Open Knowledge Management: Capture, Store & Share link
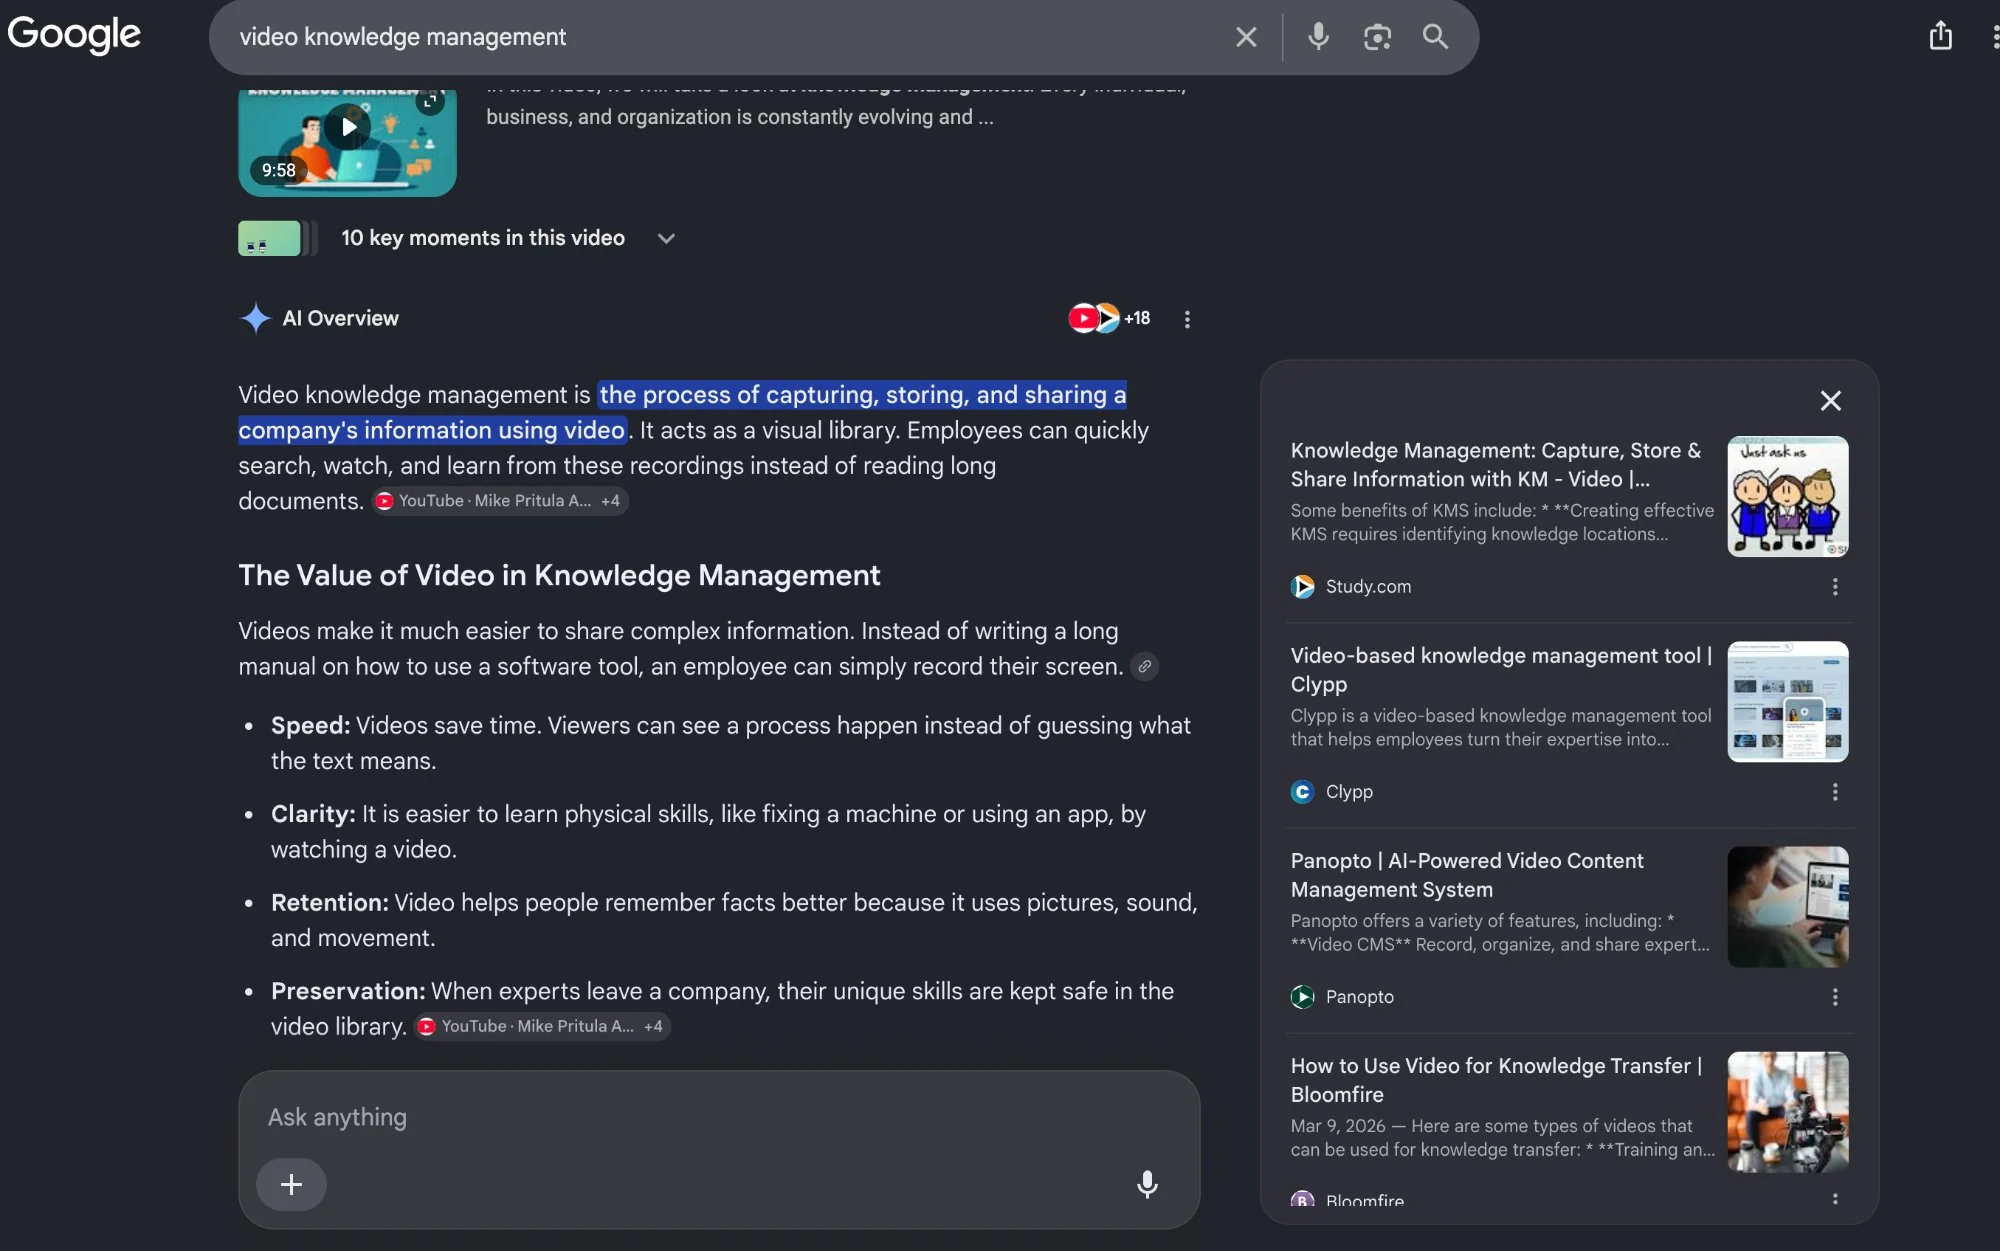The image size is (2000, 1251). pyautogui.click(x=1496, y=465)
